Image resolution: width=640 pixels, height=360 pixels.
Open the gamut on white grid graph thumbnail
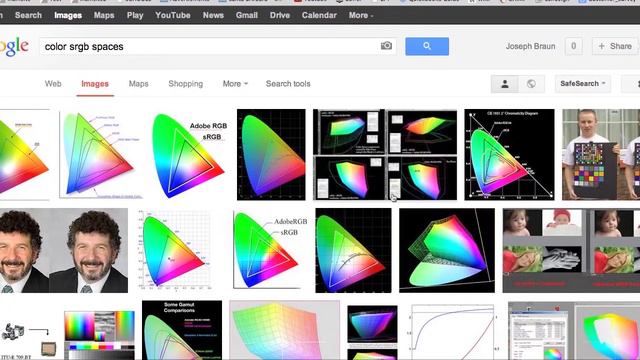pos(175,250)
